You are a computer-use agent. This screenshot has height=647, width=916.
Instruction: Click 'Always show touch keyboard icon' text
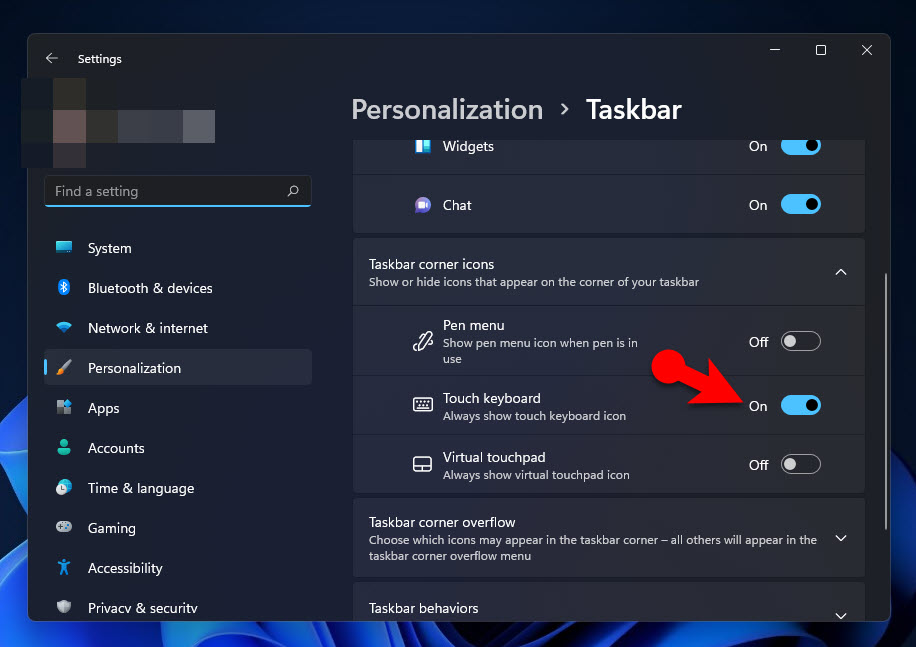pos(534,416)
